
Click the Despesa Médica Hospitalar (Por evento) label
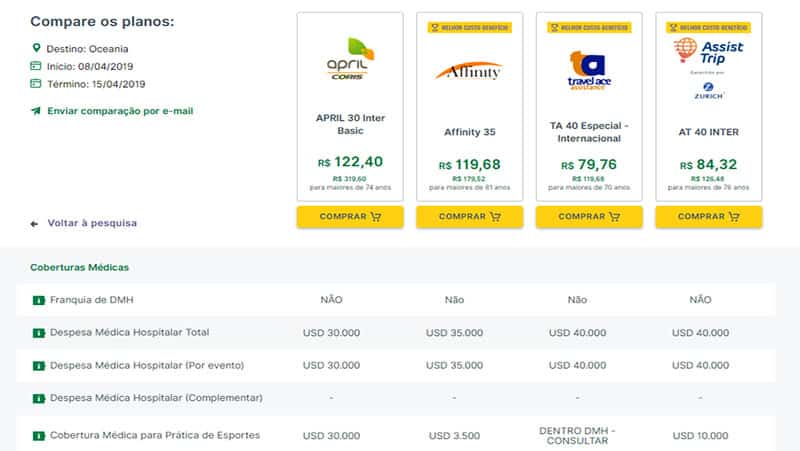pyautogui.click(x=147, y=365)
